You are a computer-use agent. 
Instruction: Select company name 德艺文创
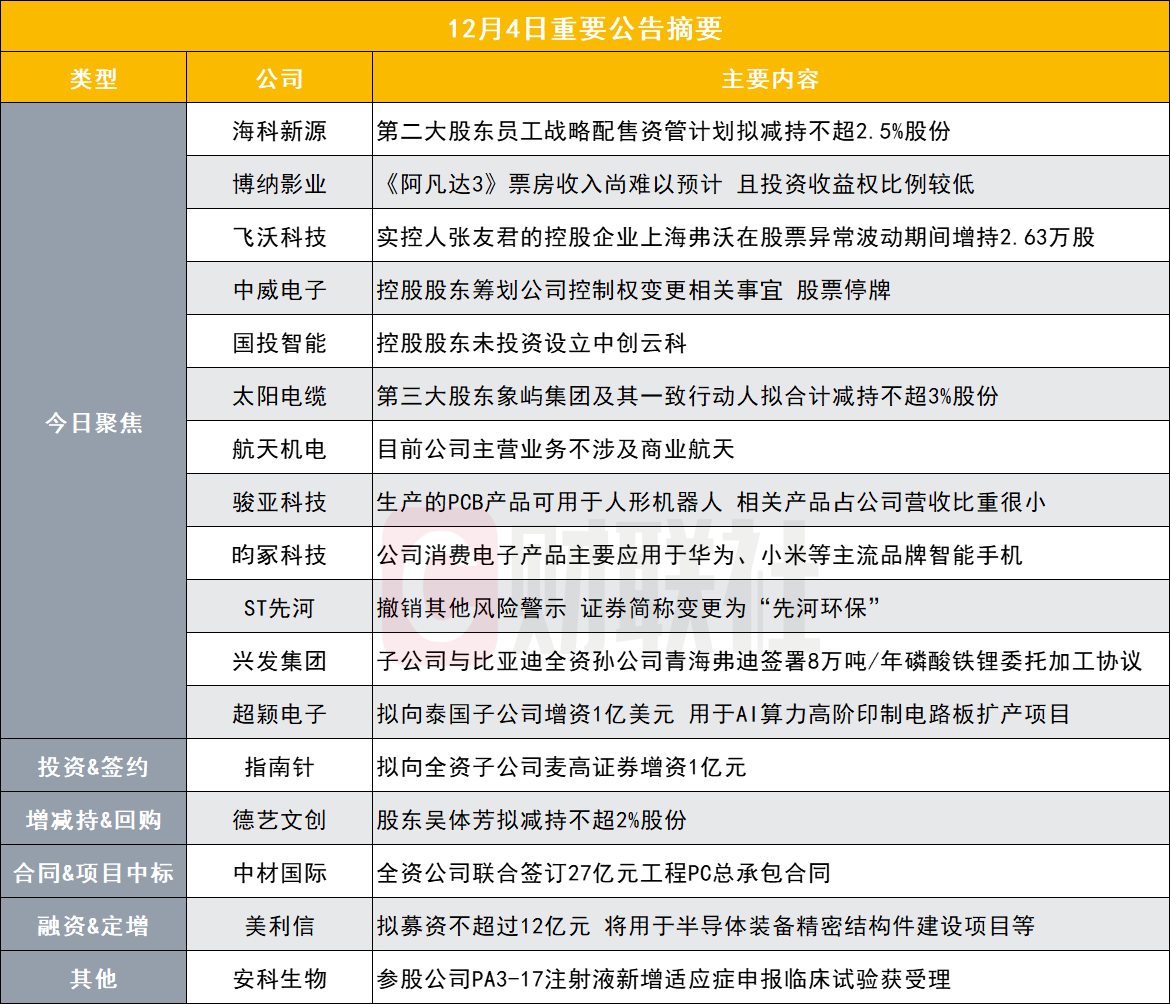pyautogui.click(x=279, y=820)
